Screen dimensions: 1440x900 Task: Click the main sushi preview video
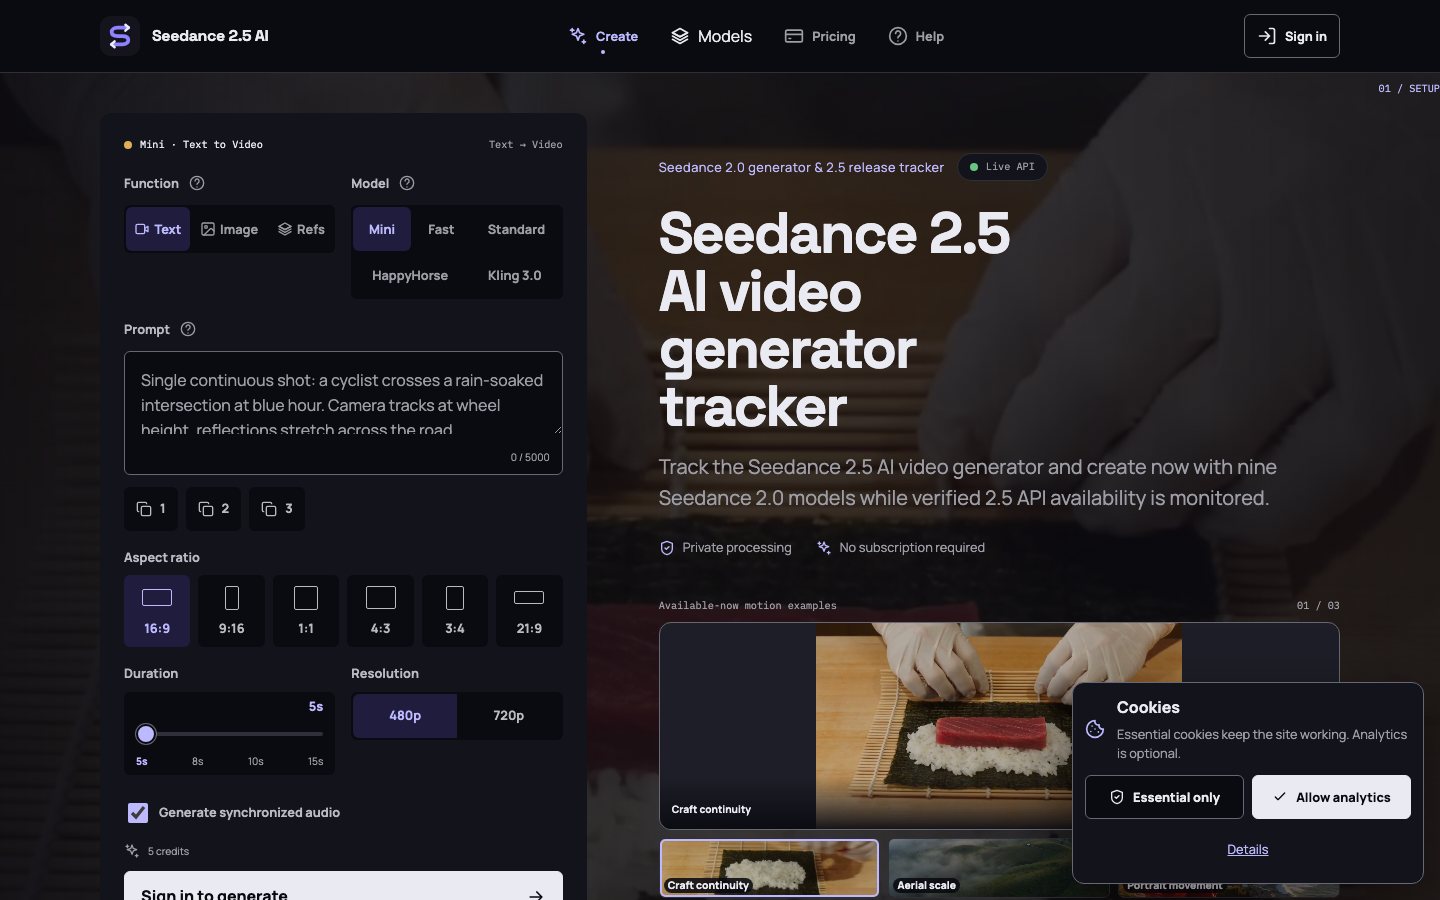click(x=999, y=726)
